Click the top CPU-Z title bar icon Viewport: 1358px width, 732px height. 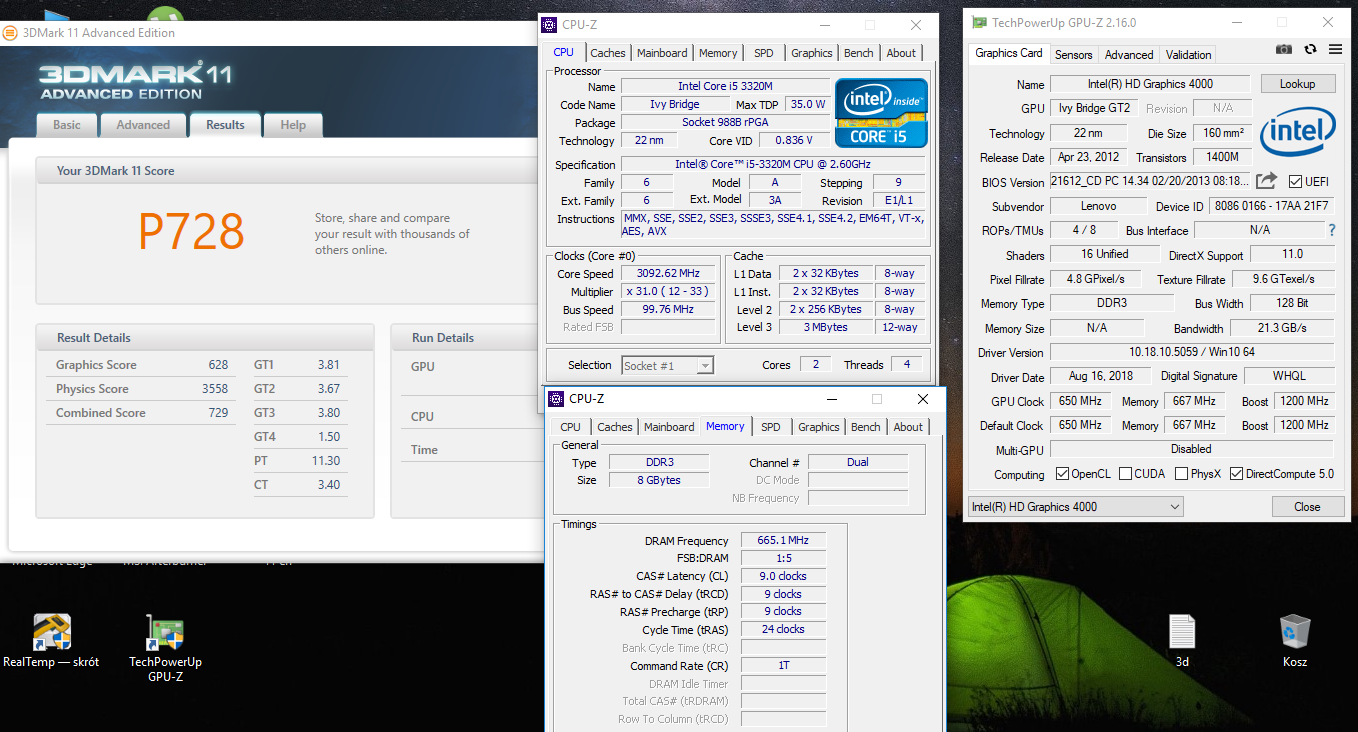[x=550, y=25]
